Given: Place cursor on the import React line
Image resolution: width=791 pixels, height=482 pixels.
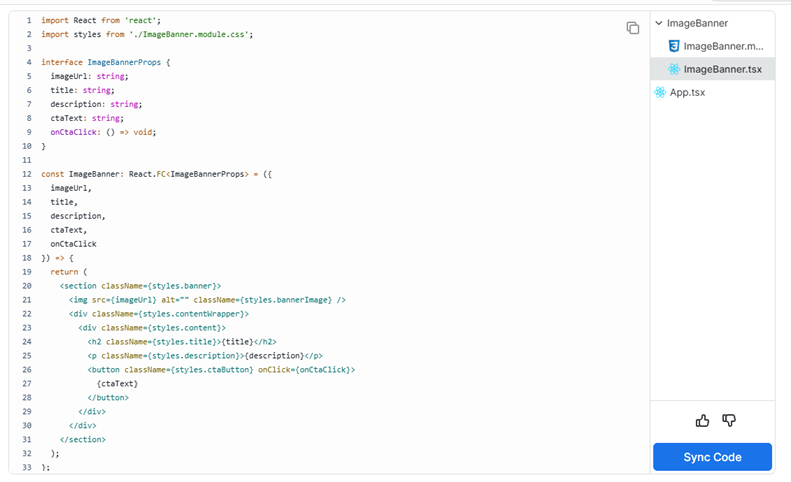Looking at the screenshot, I should click(x=100, y=20).
